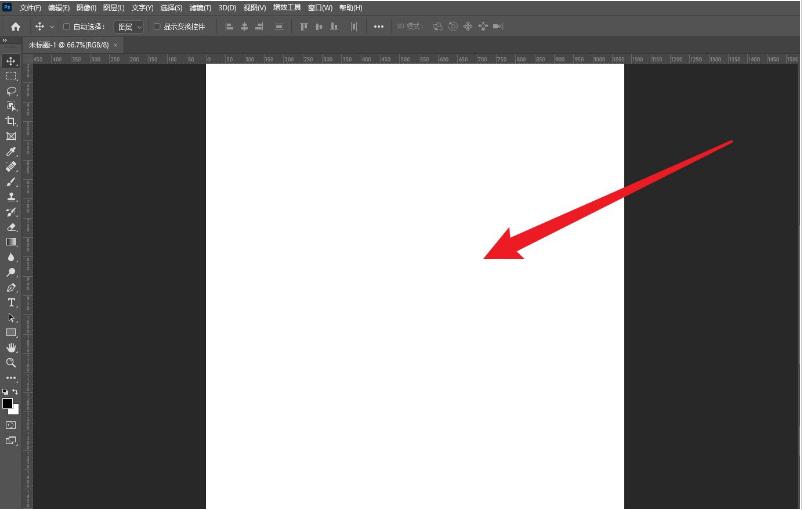Image resolution: width=802 pixels, height=510 pixels.
Task: Click the 3D pan camera icon
Action: coord(467,27)
